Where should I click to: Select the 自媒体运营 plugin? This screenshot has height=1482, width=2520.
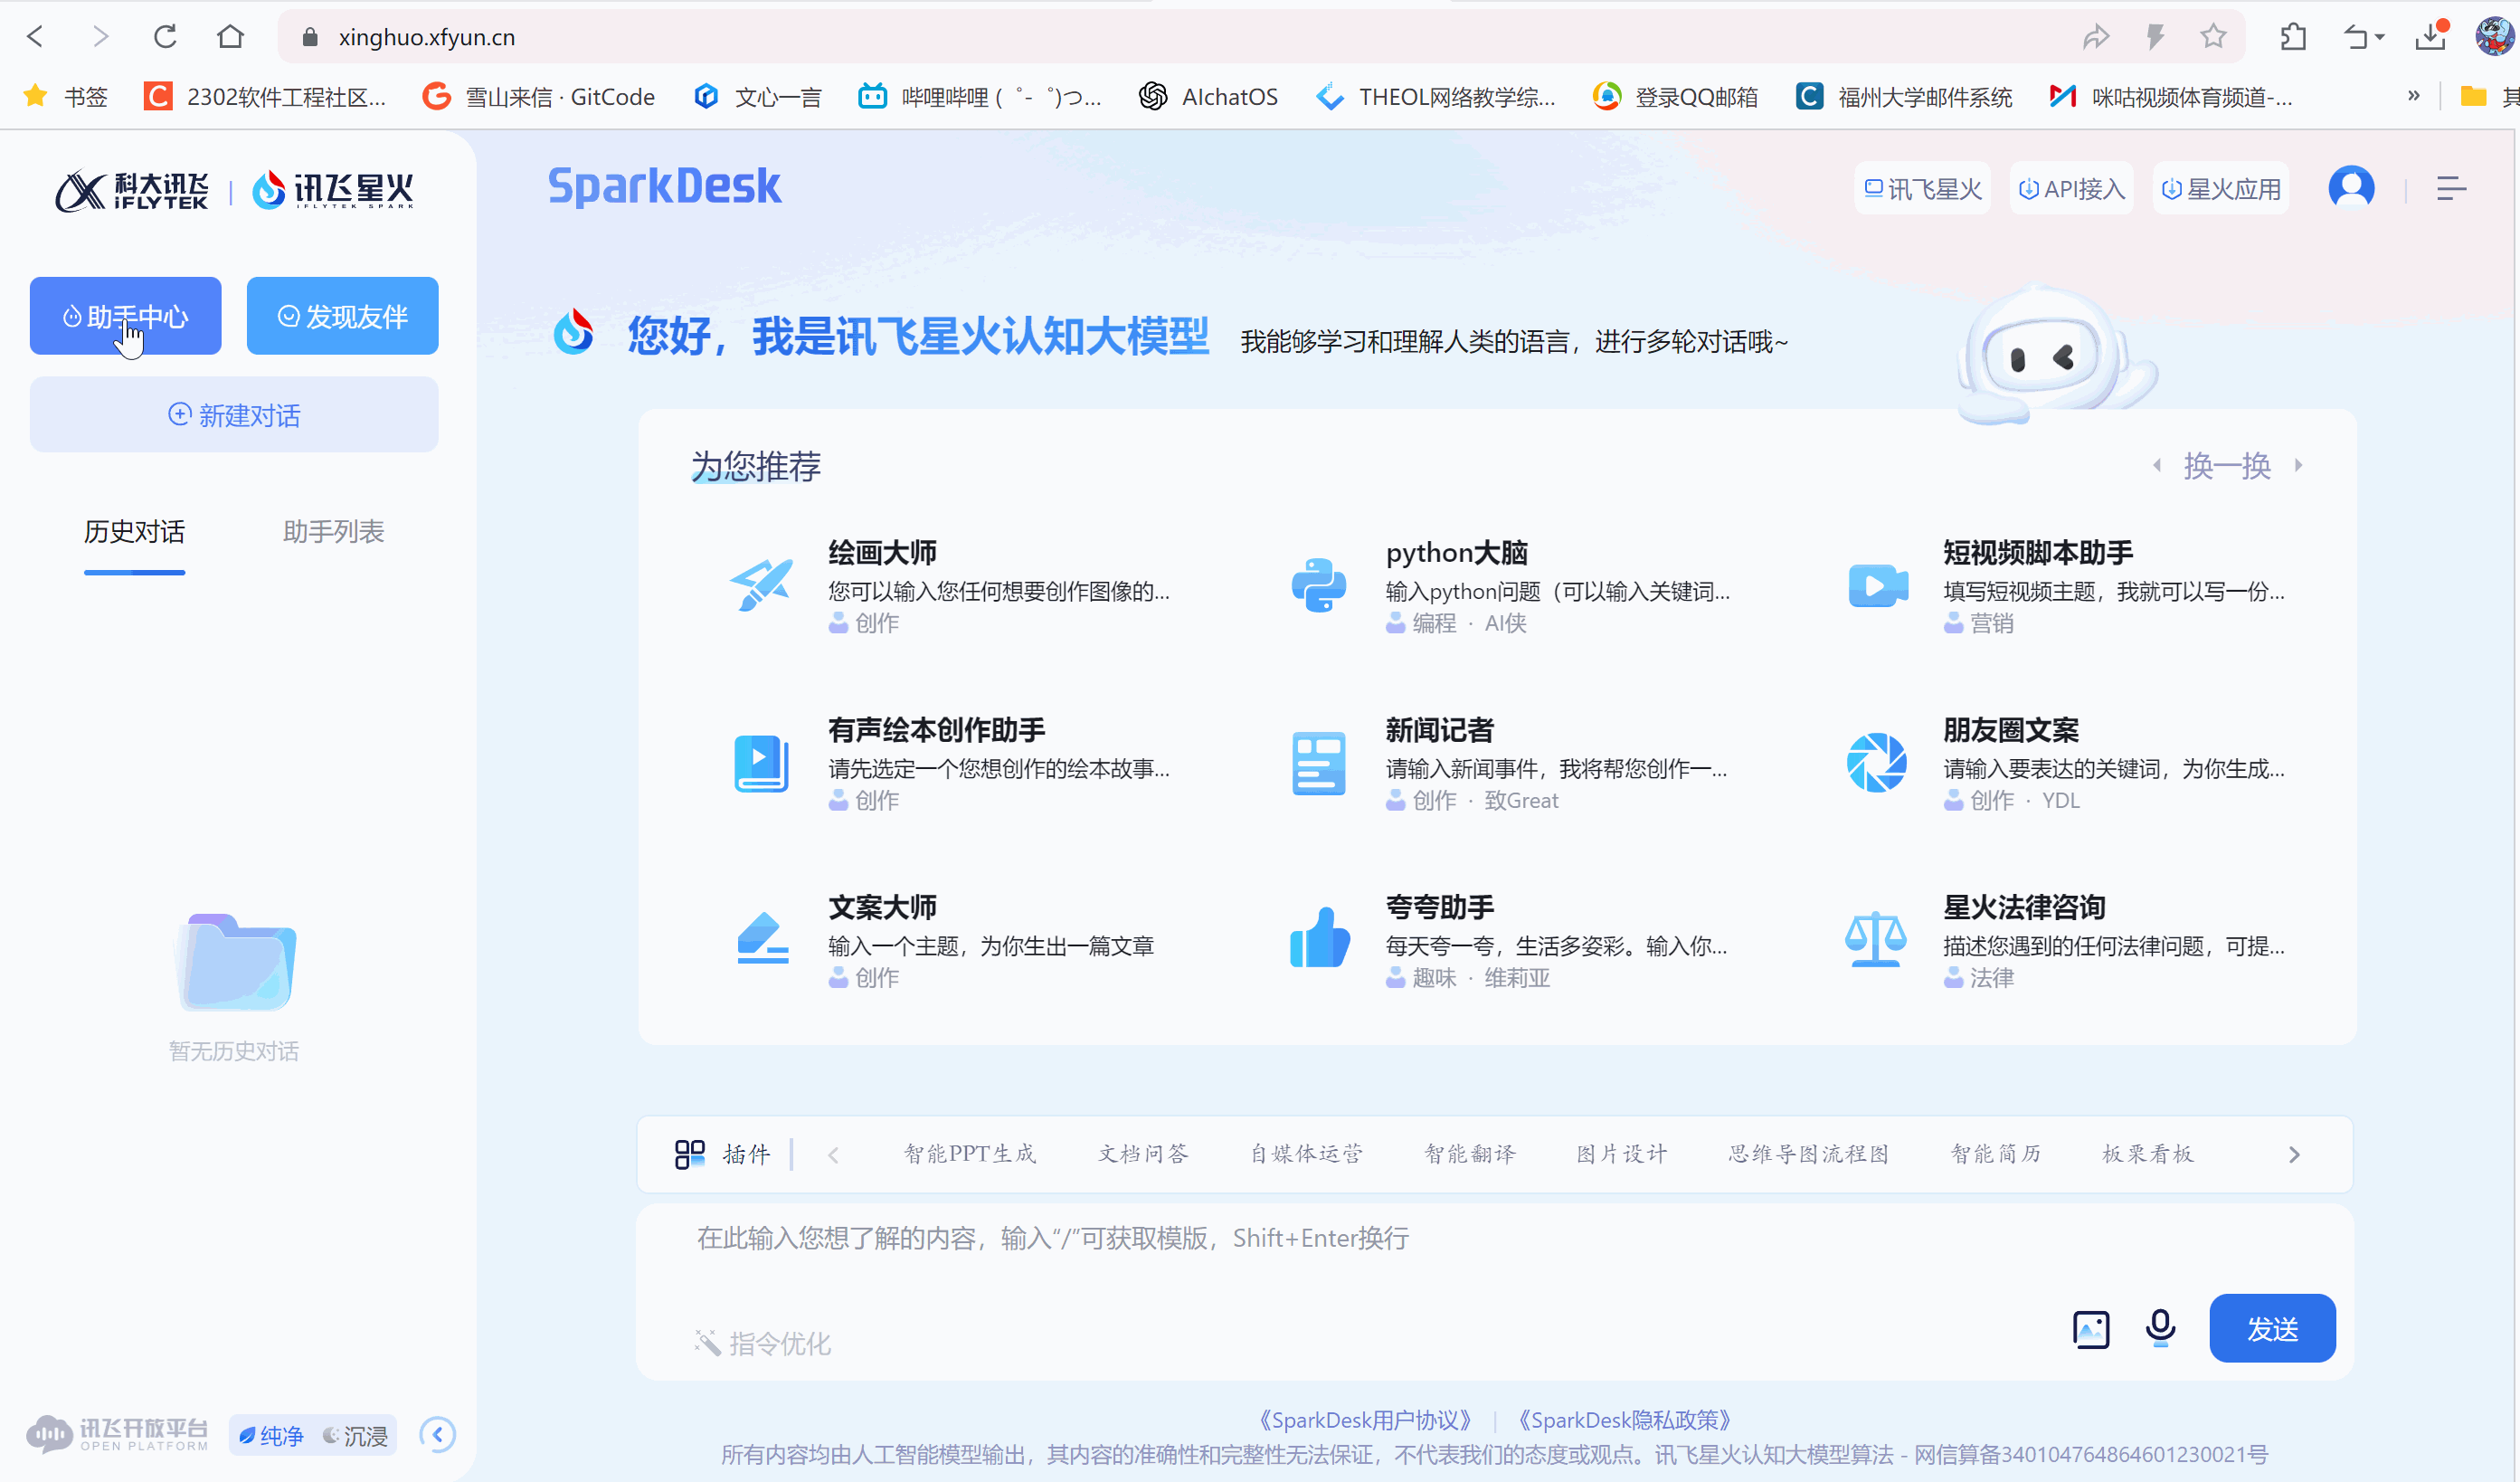[x=1306, y=1153]
